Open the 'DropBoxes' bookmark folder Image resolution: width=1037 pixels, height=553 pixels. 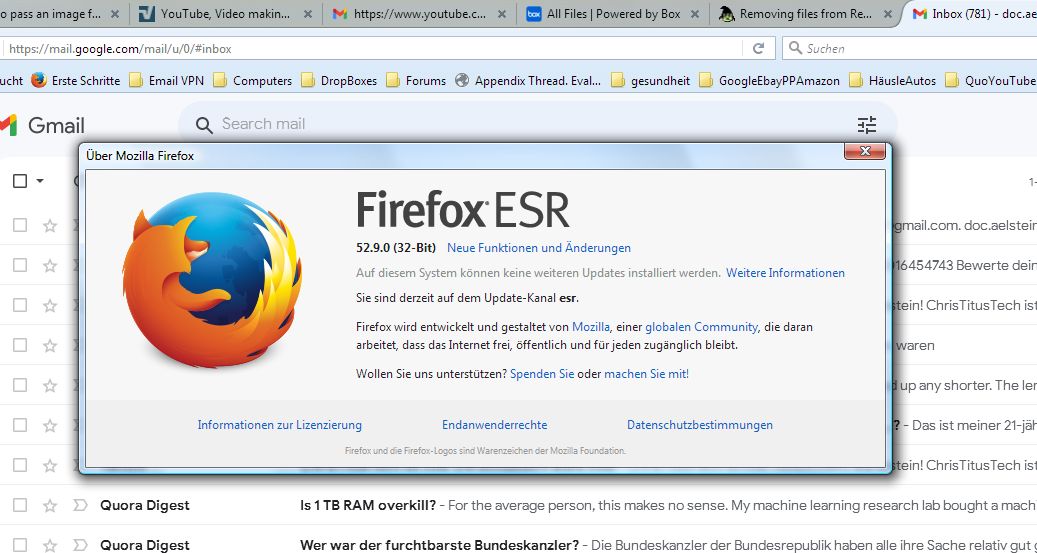[x=339, y=81]
